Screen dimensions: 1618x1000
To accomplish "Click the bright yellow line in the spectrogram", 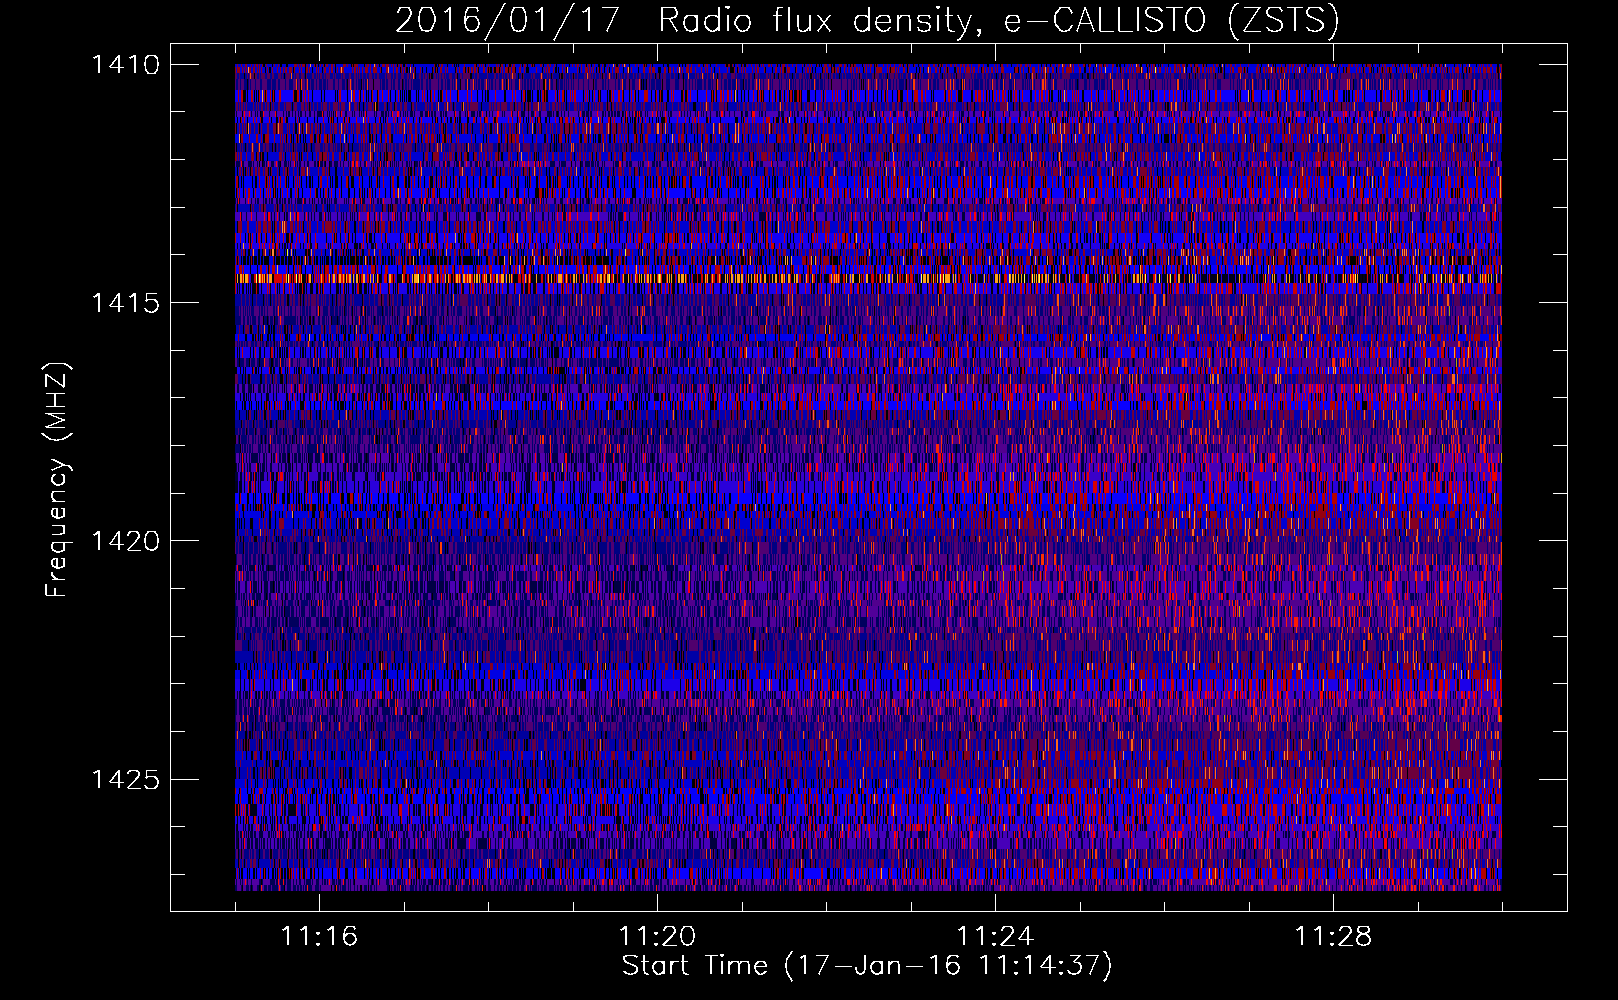I will point(868,279).
